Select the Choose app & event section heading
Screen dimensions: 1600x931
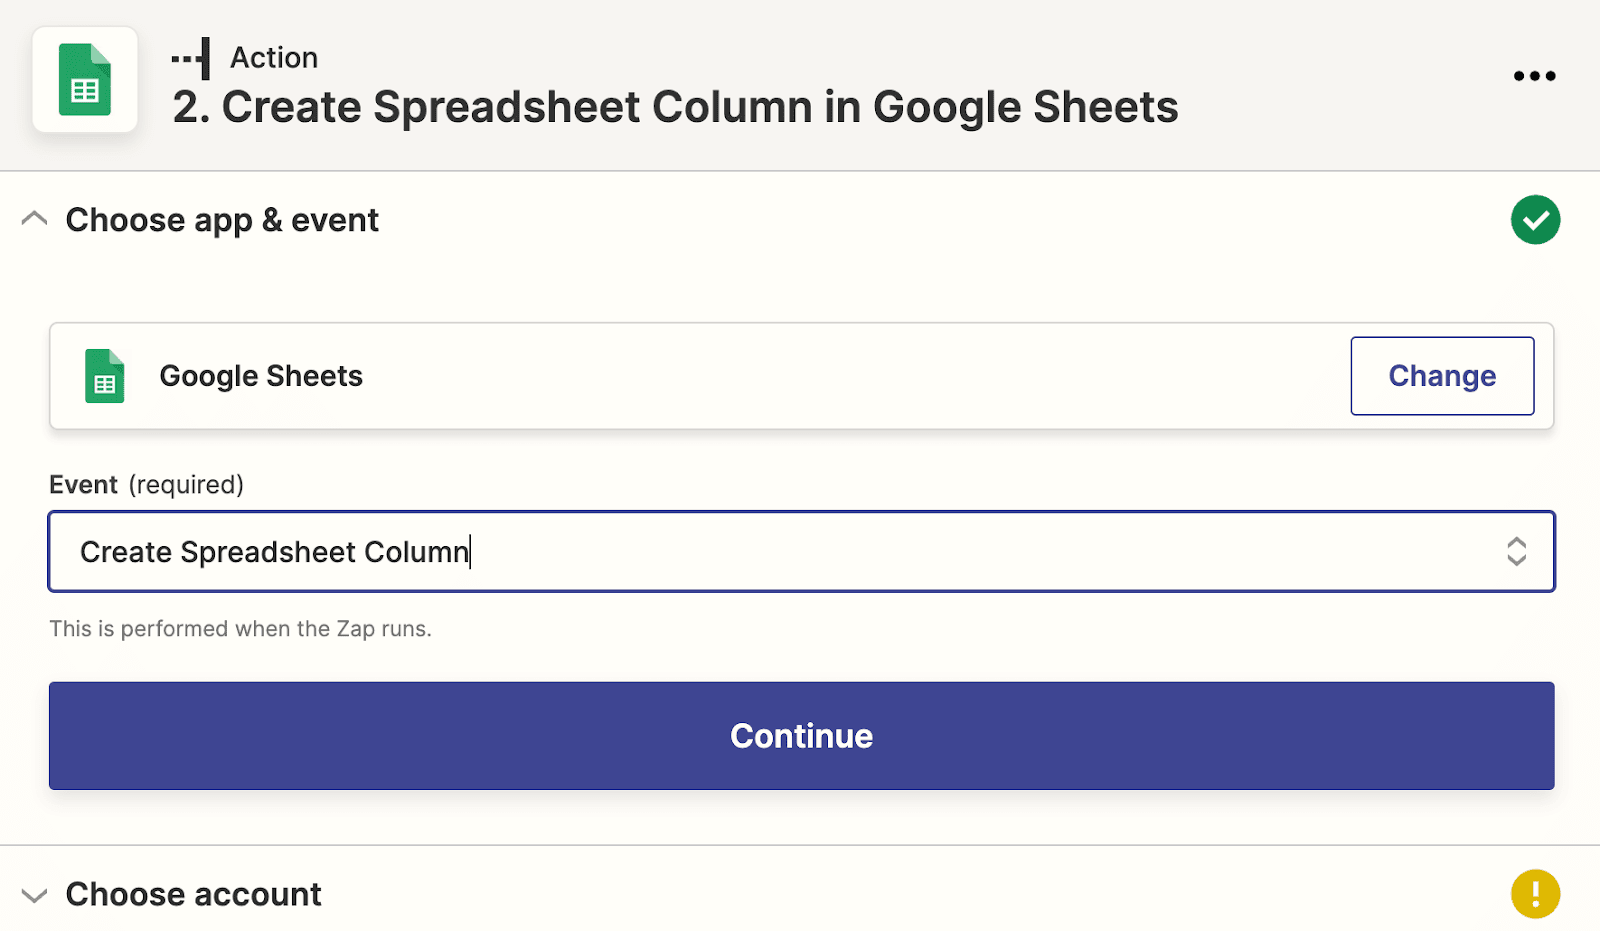(222, 220)
